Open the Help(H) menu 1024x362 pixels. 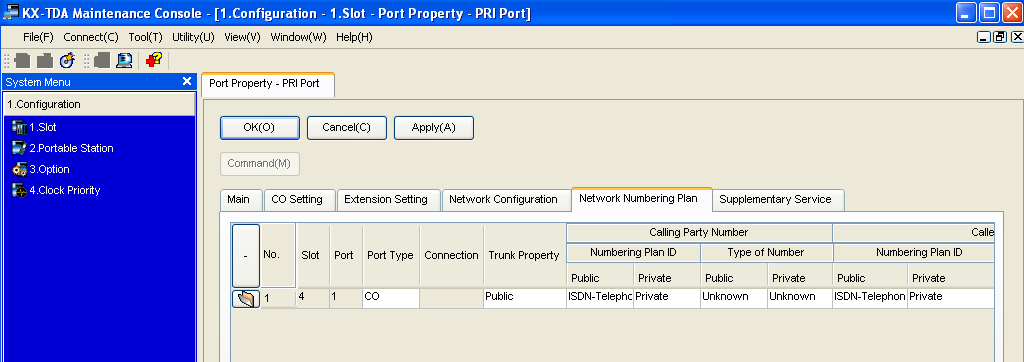[x=354, y=37]
